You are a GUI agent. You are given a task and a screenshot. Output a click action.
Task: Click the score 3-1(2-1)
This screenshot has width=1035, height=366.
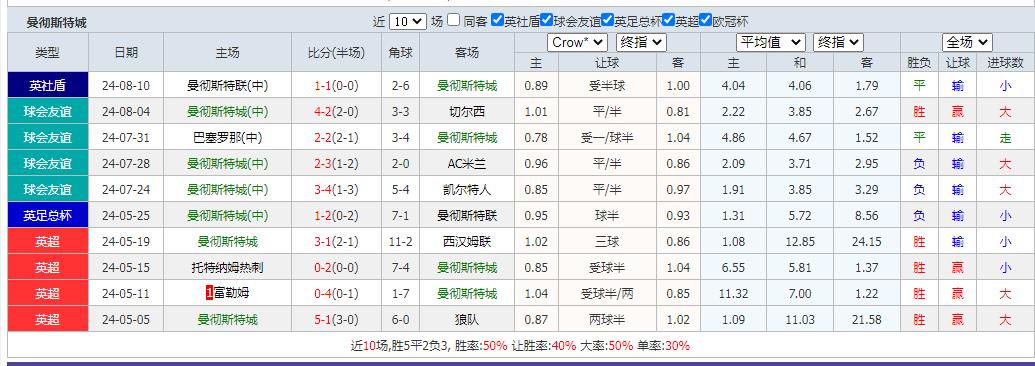(x=337, y=242)
